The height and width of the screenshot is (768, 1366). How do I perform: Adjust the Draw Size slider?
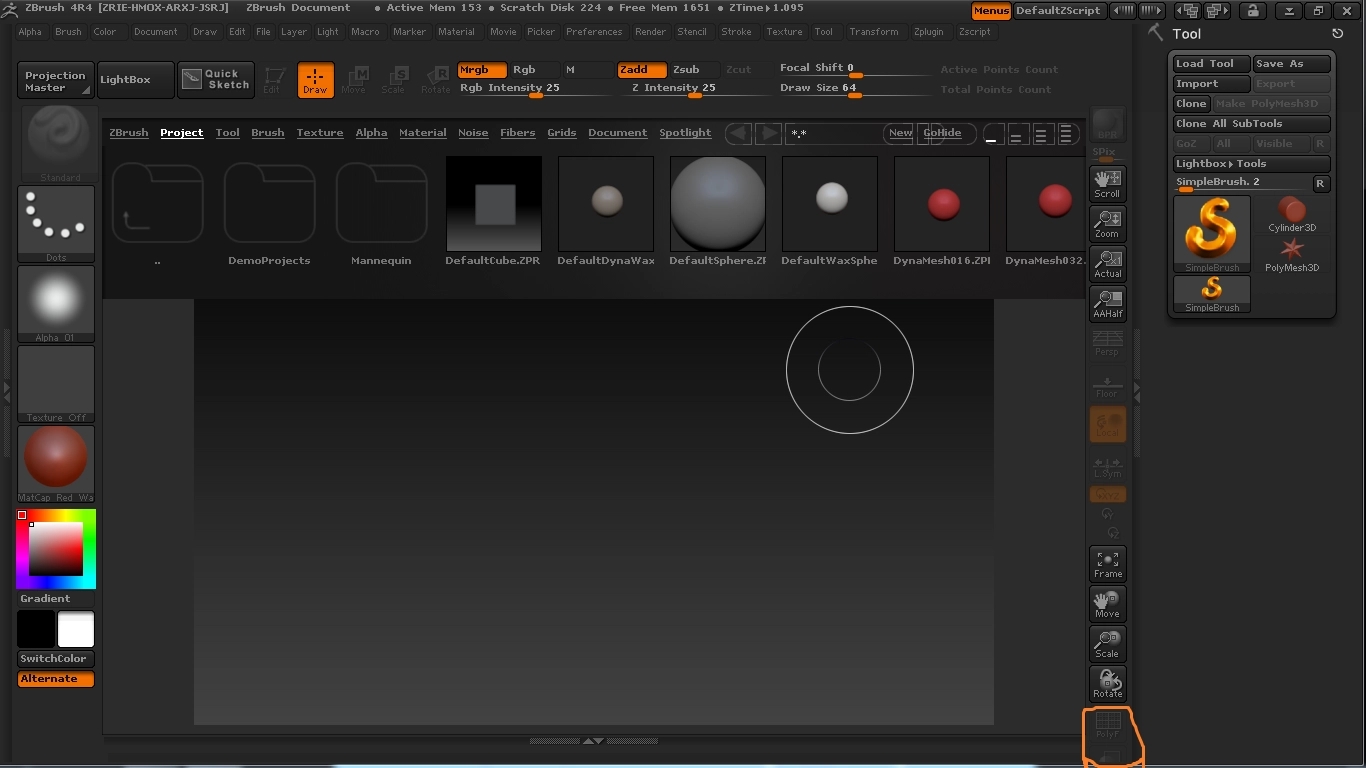tap(855, 89)
